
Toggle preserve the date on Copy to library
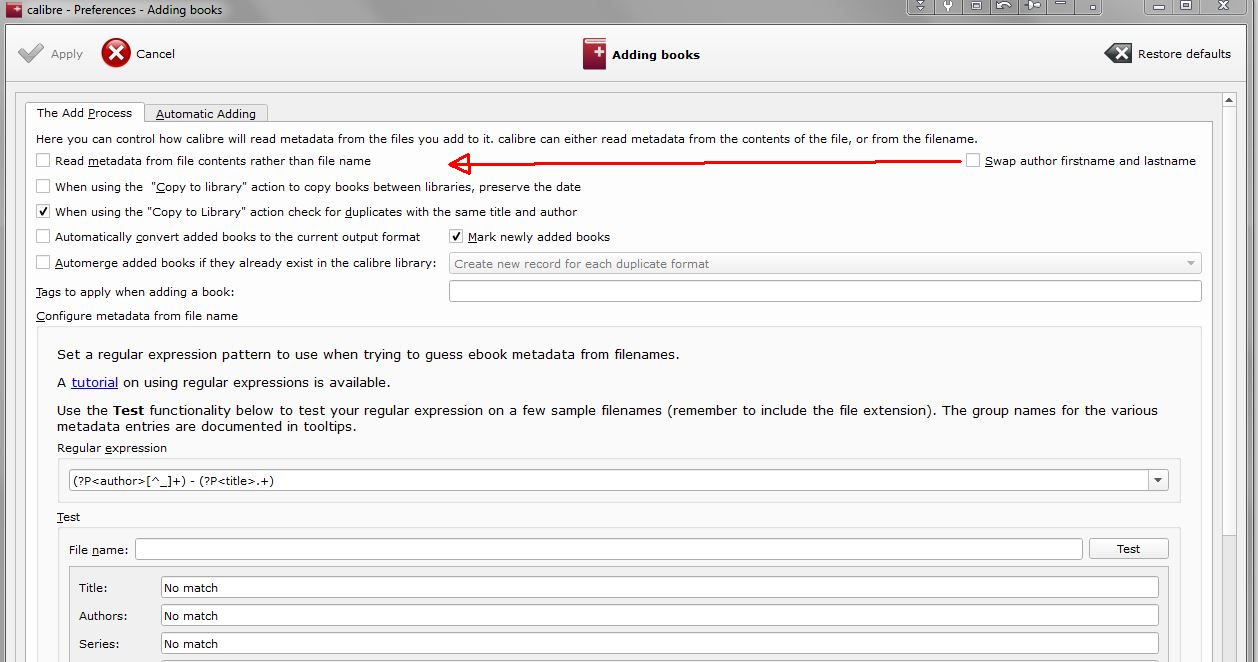pos(43,186)
